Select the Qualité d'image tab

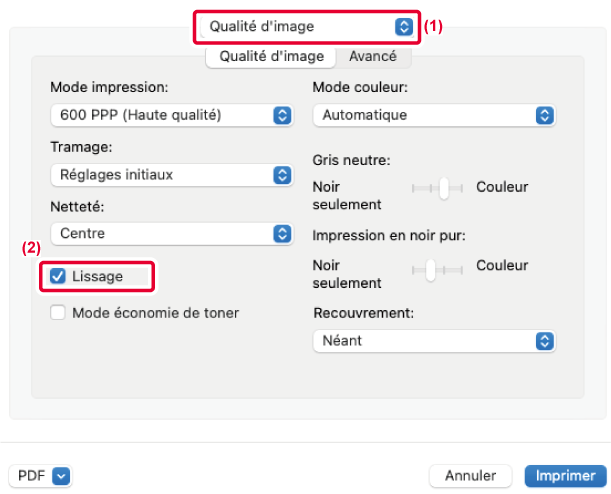point(272,57)
